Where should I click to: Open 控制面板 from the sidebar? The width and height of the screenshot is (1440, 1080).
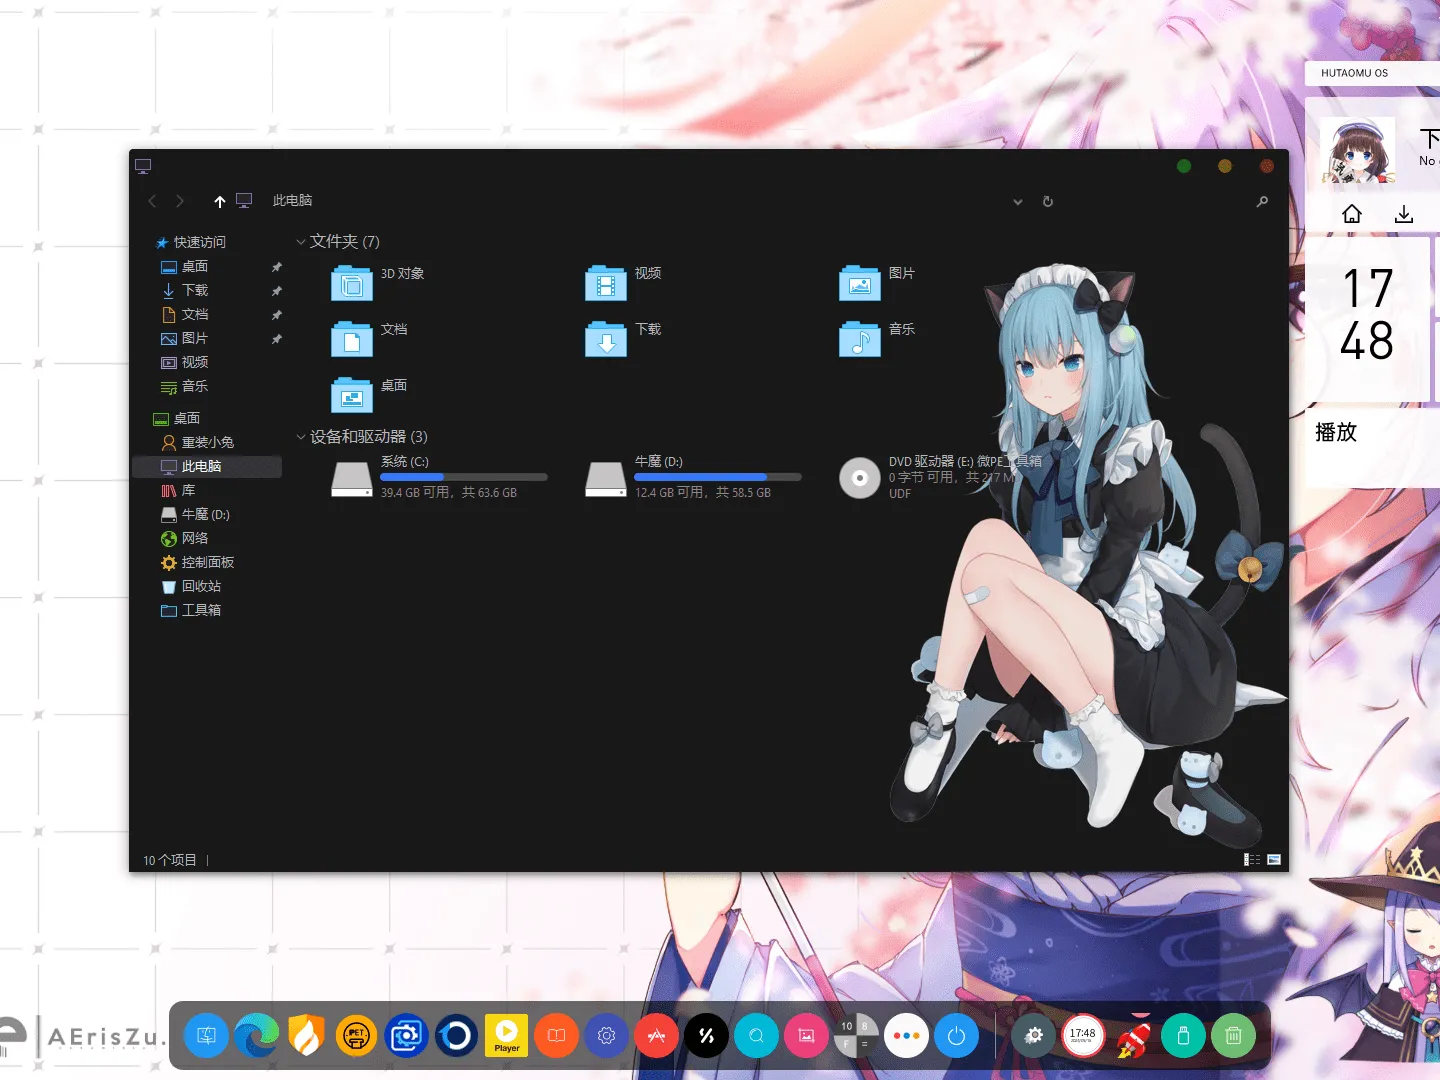click(x=207, y=562)
